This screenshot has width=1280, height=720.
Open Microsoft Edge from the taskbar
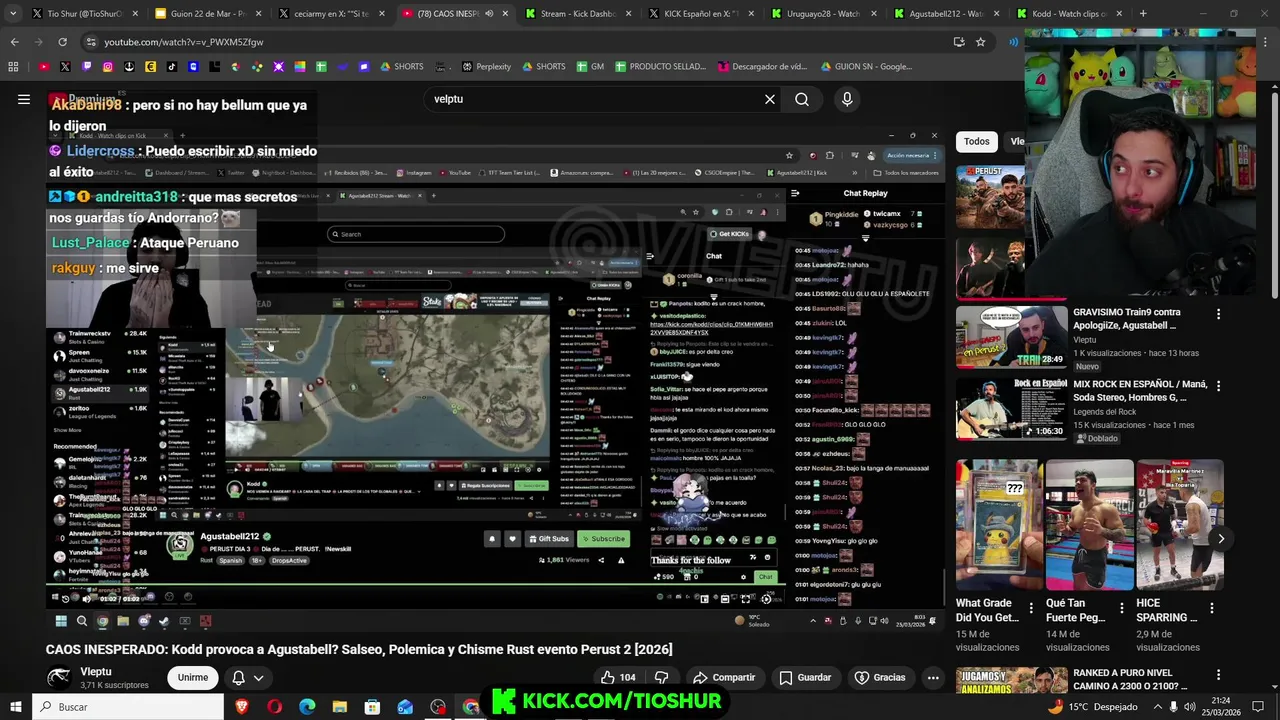click(307, 706)
